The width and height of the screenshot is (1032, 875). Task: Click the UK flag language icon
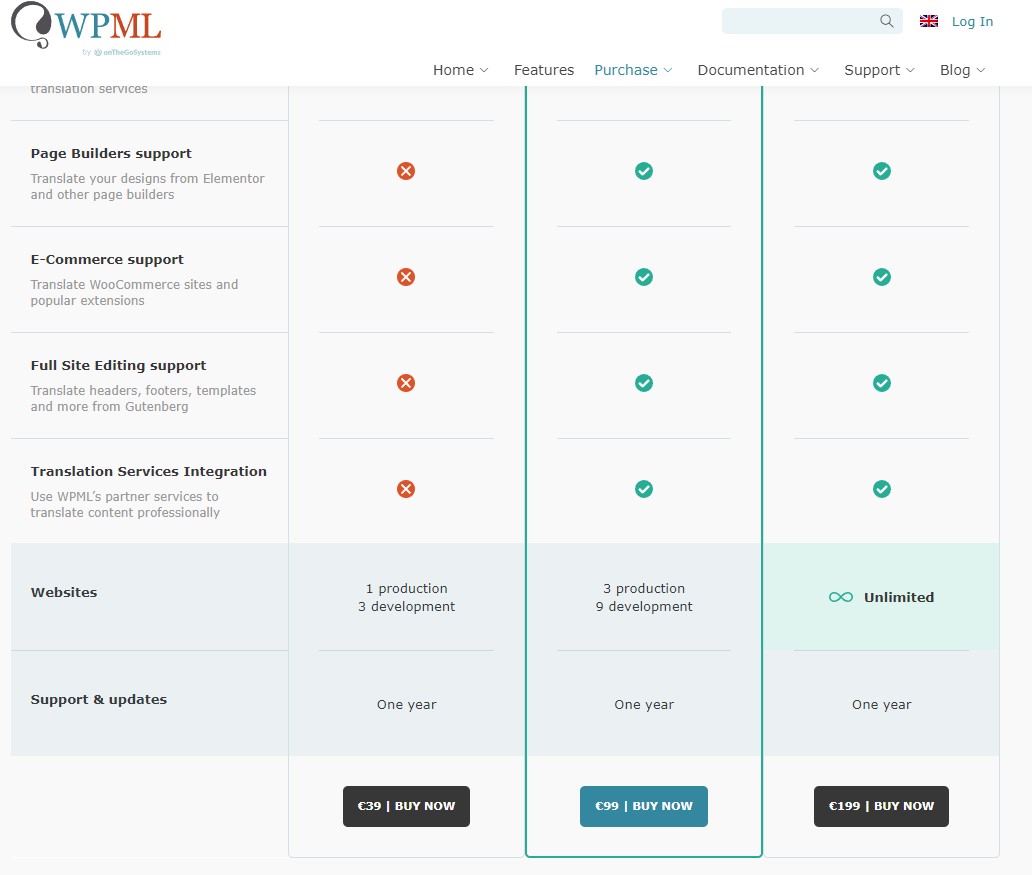pyautogui.click(x=929, y=21)
